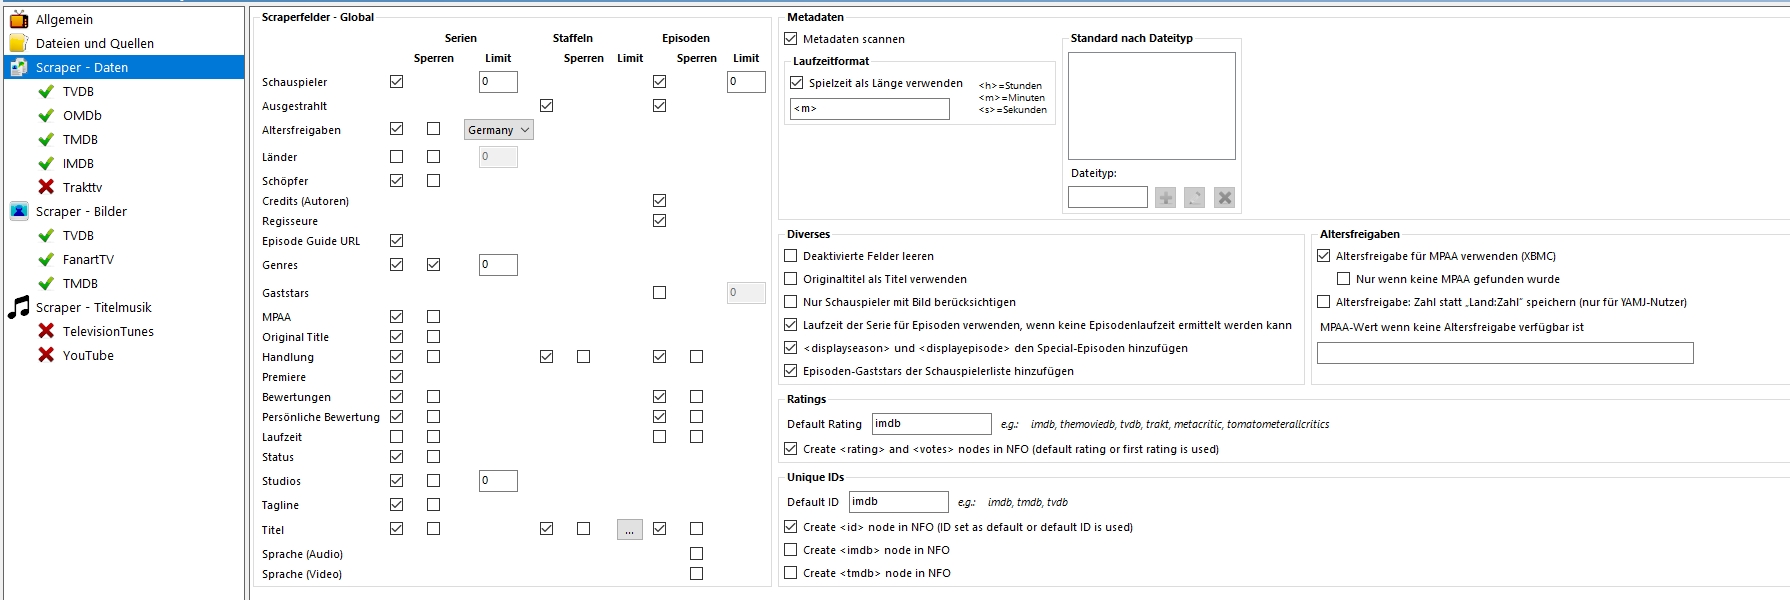Click red X icon beside Trakttv
The height and width of the screenshot is (600, 1790).
click(46, 187)
